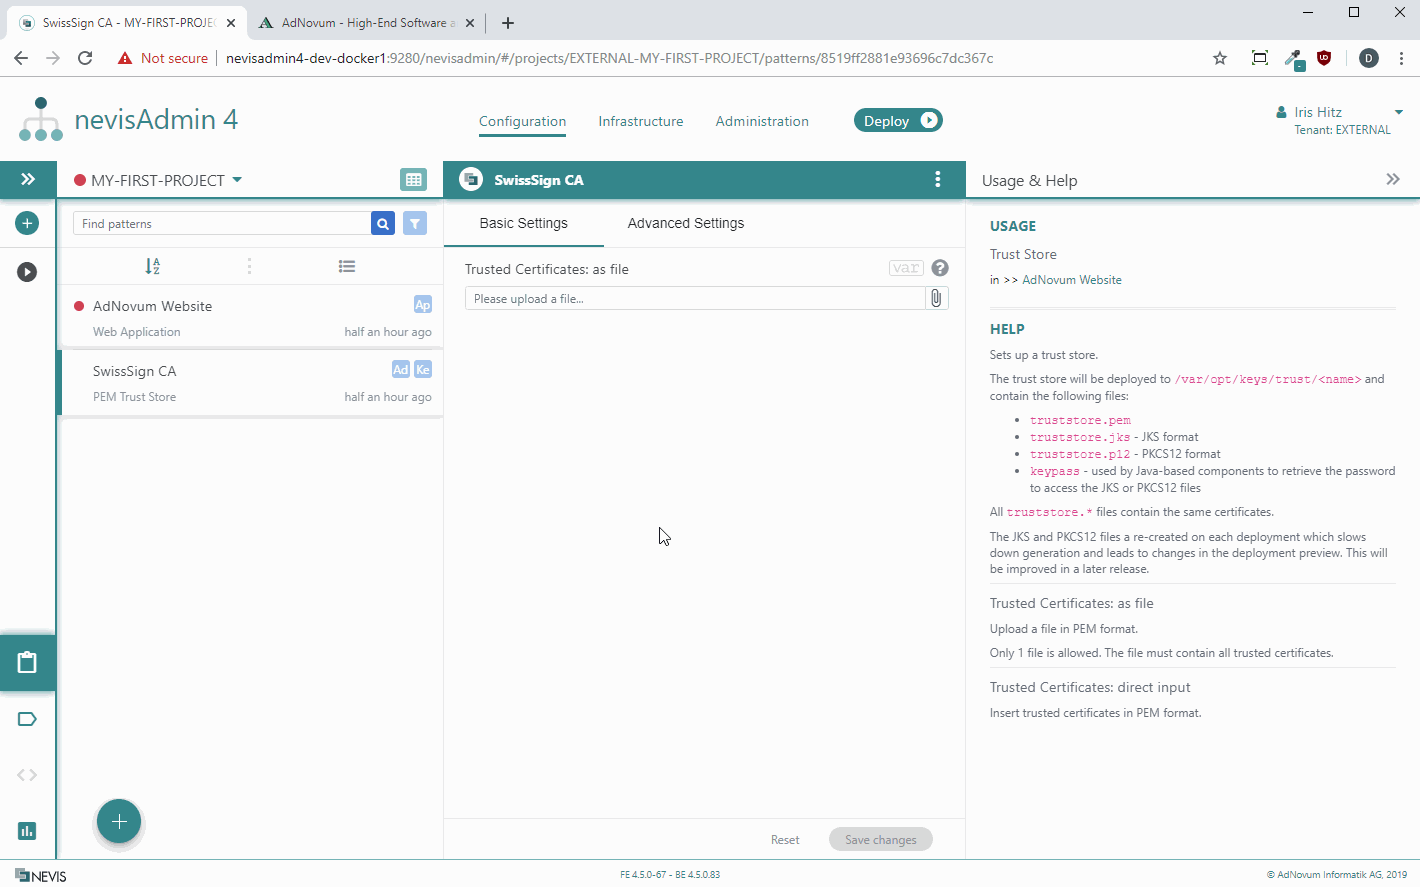
Task: Open SwissSign CA three-dot menu
Action: 937,179
